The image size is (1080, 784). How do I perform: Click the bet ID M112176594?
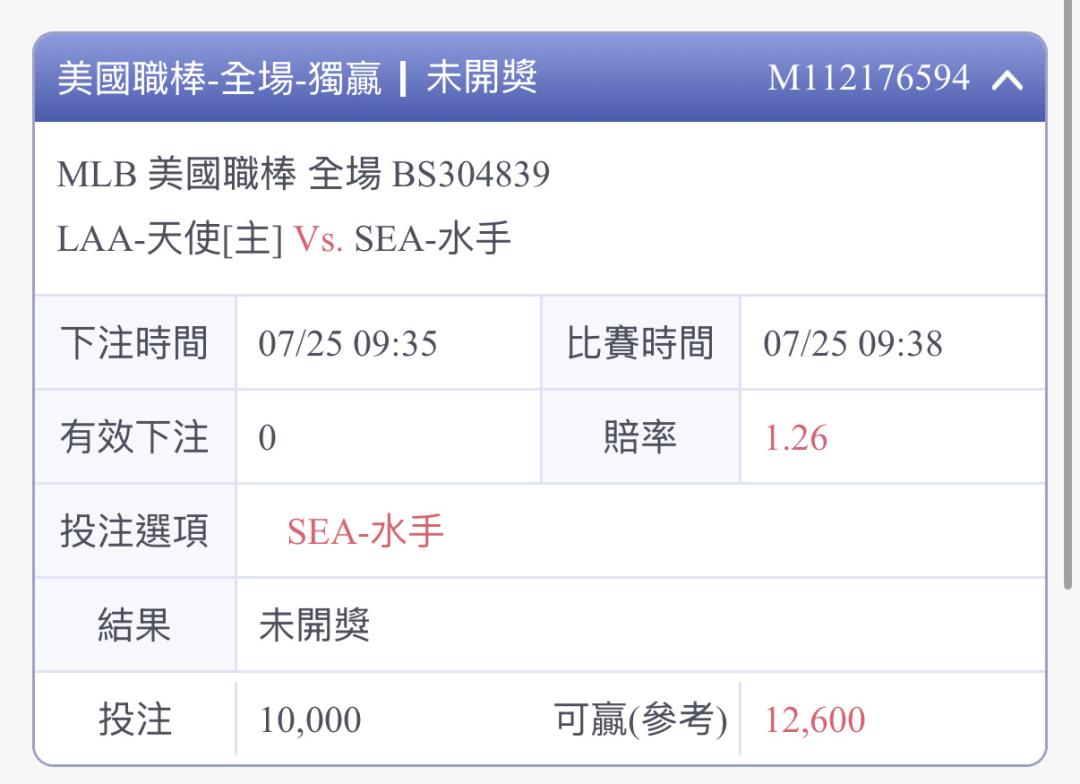click(x=869, y=77)
